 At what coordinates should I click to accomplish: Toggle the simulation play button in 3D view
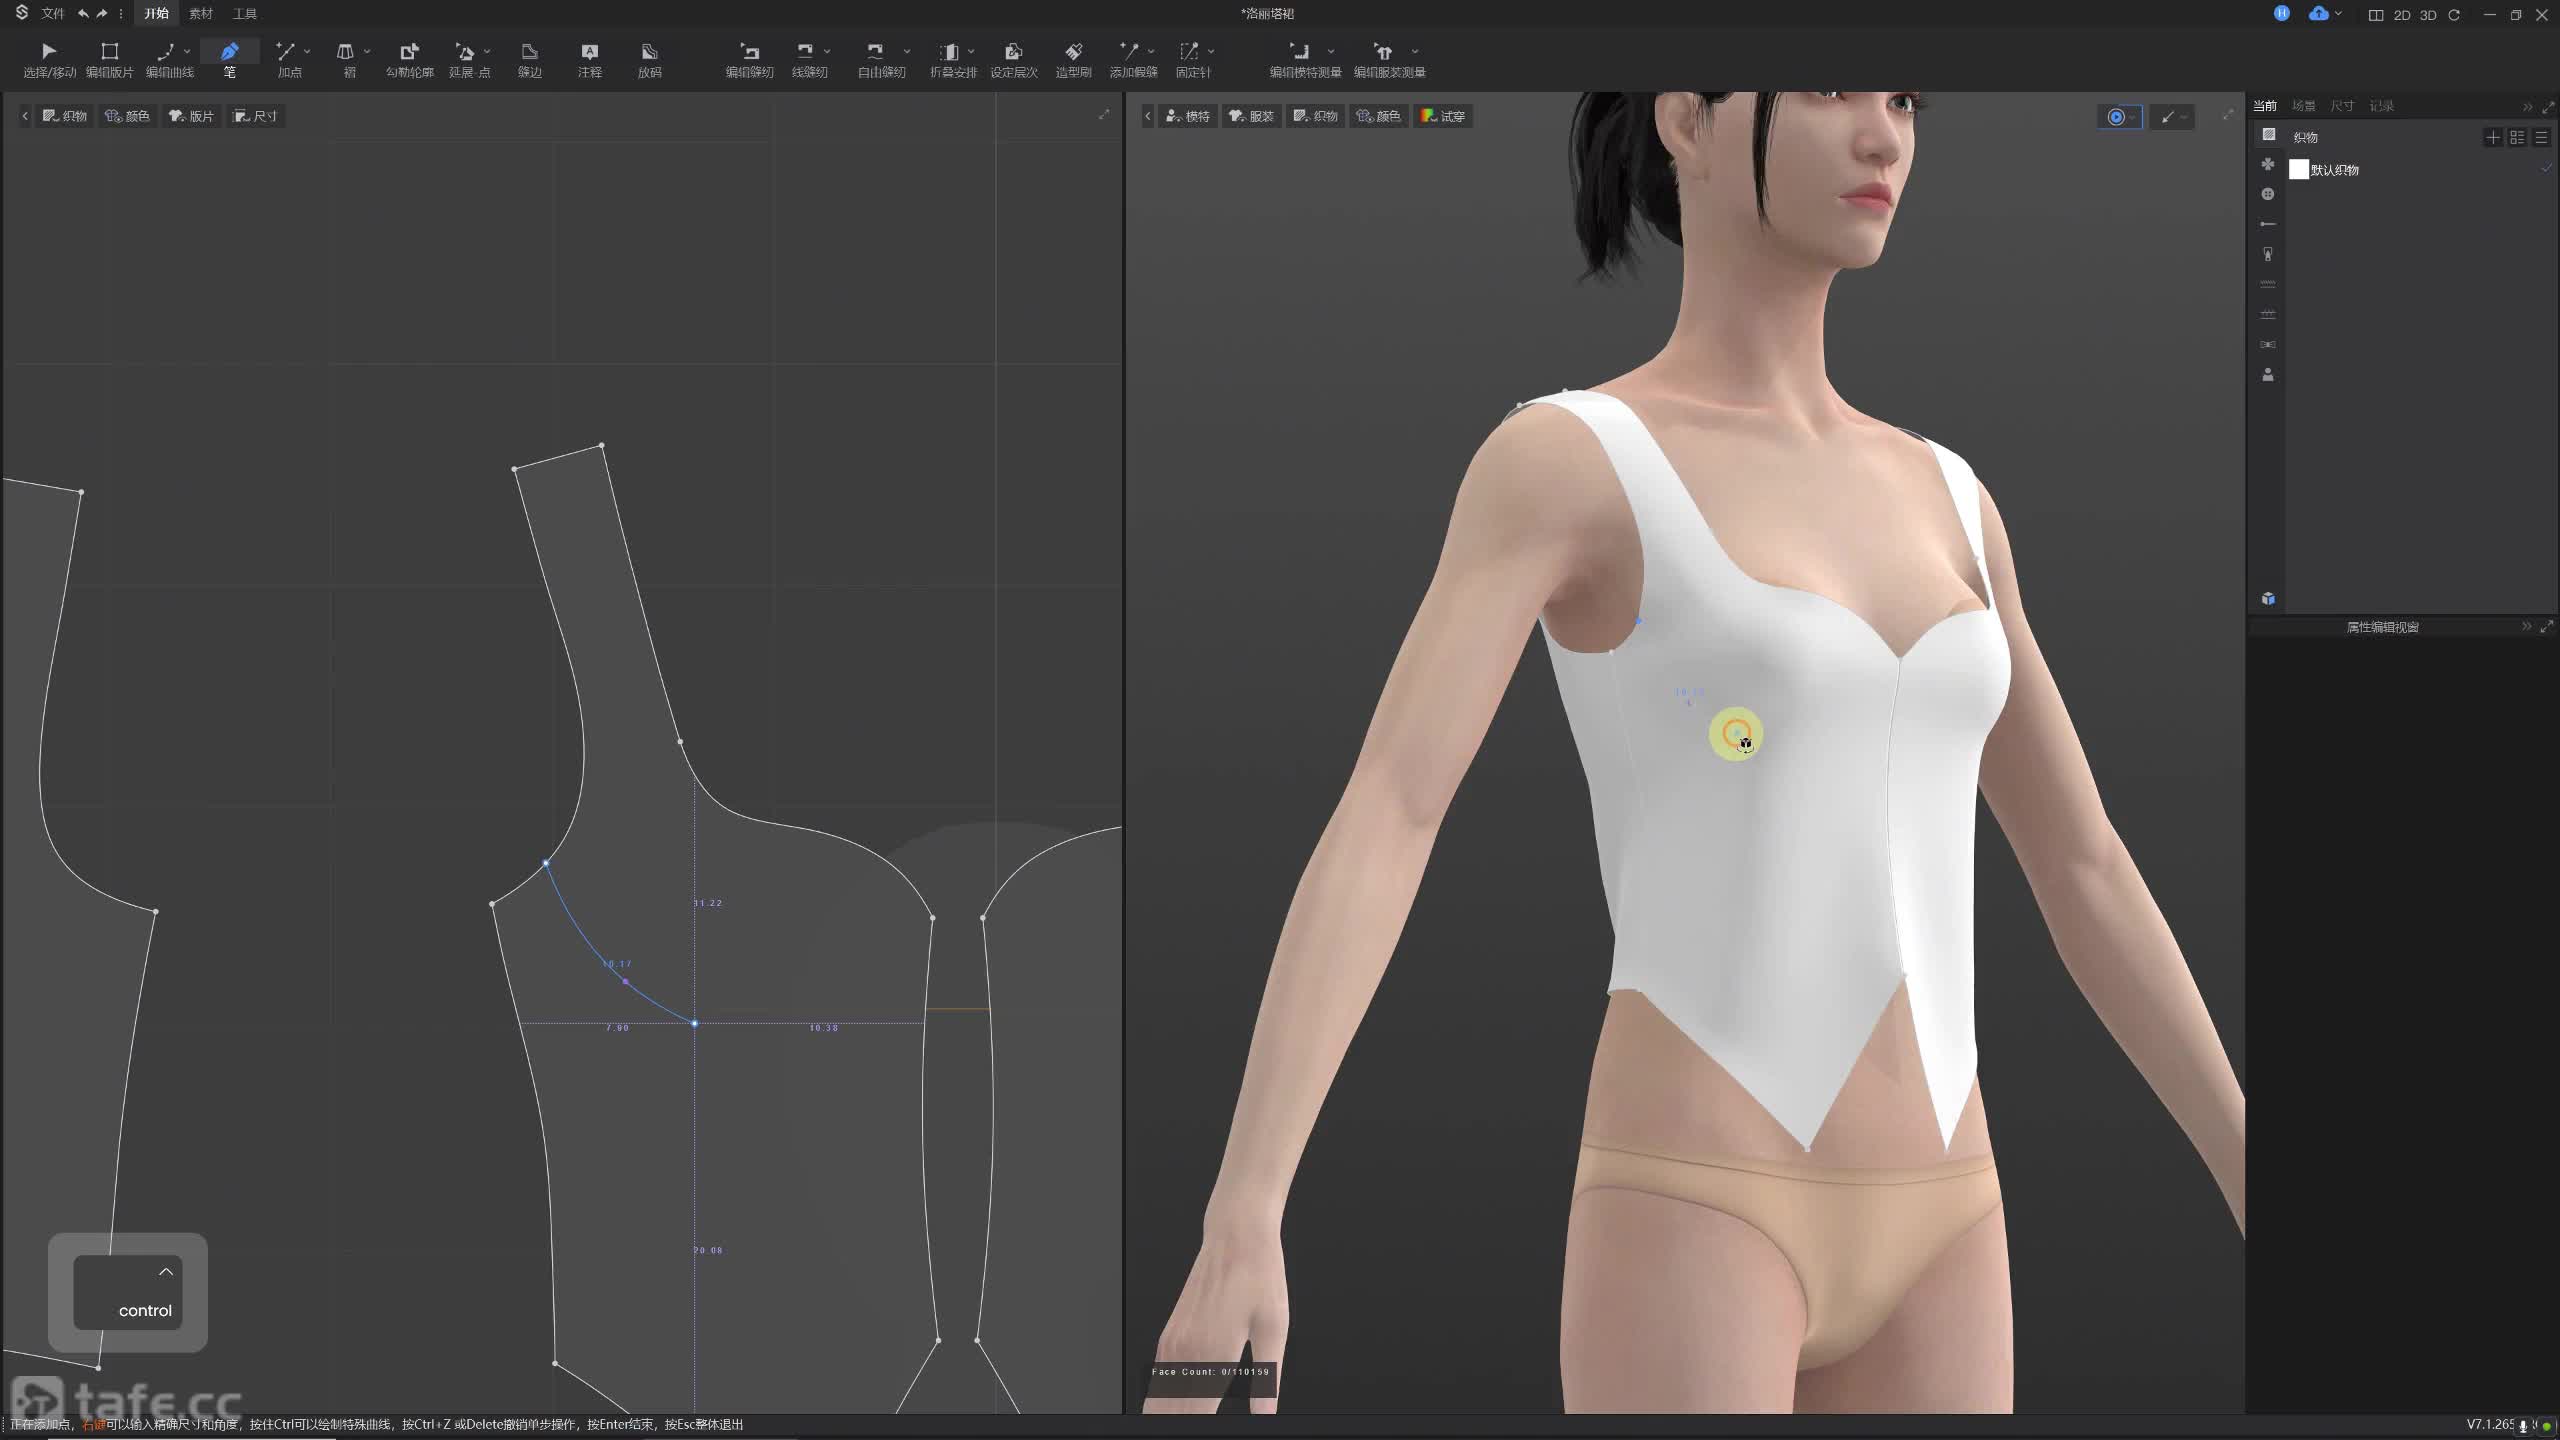pyautogui.click(x=2115, y=117)
